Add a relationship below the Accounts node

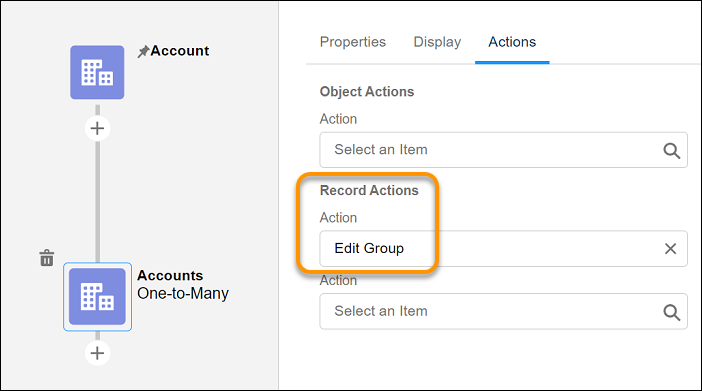pos(97,353)
